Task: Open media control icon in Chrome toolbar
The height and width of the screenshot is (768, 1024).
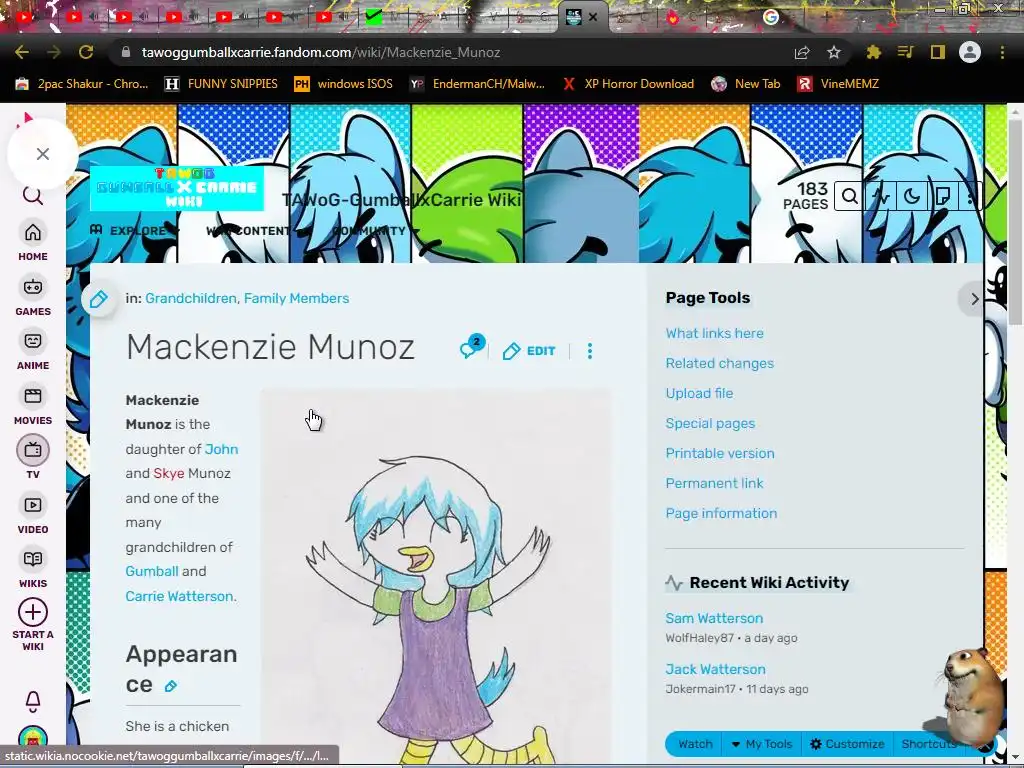Action: (x=905, y=52)
